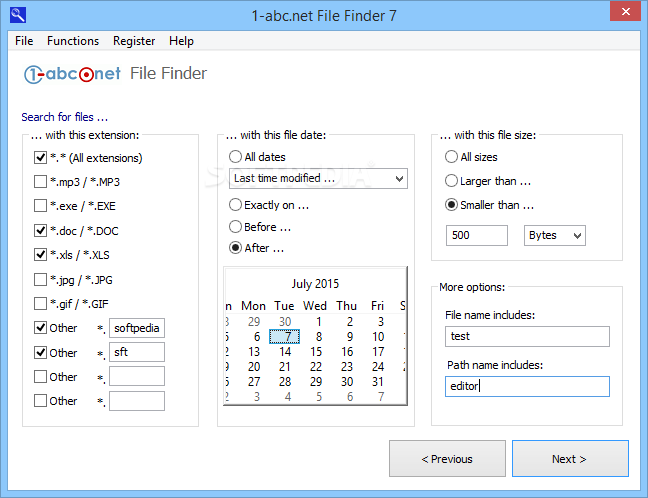Select the Larger than radio button
648x498 pixels.
(x=451, y=181)
